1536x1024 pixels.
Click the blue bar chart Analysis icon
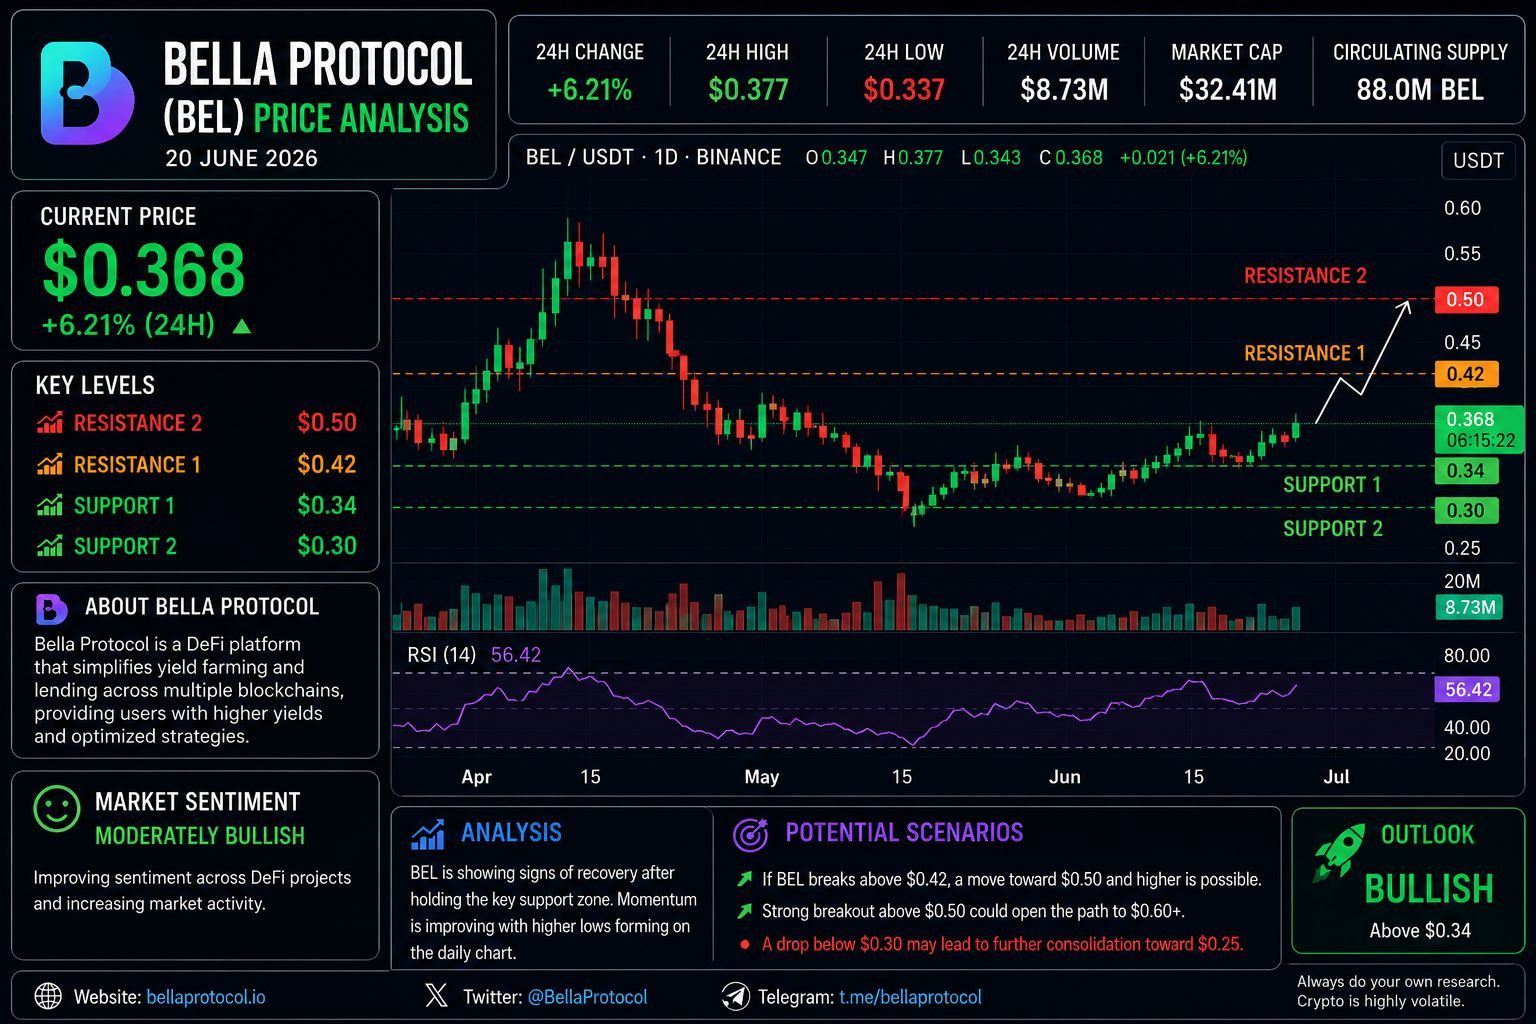[x=428, y=834]
